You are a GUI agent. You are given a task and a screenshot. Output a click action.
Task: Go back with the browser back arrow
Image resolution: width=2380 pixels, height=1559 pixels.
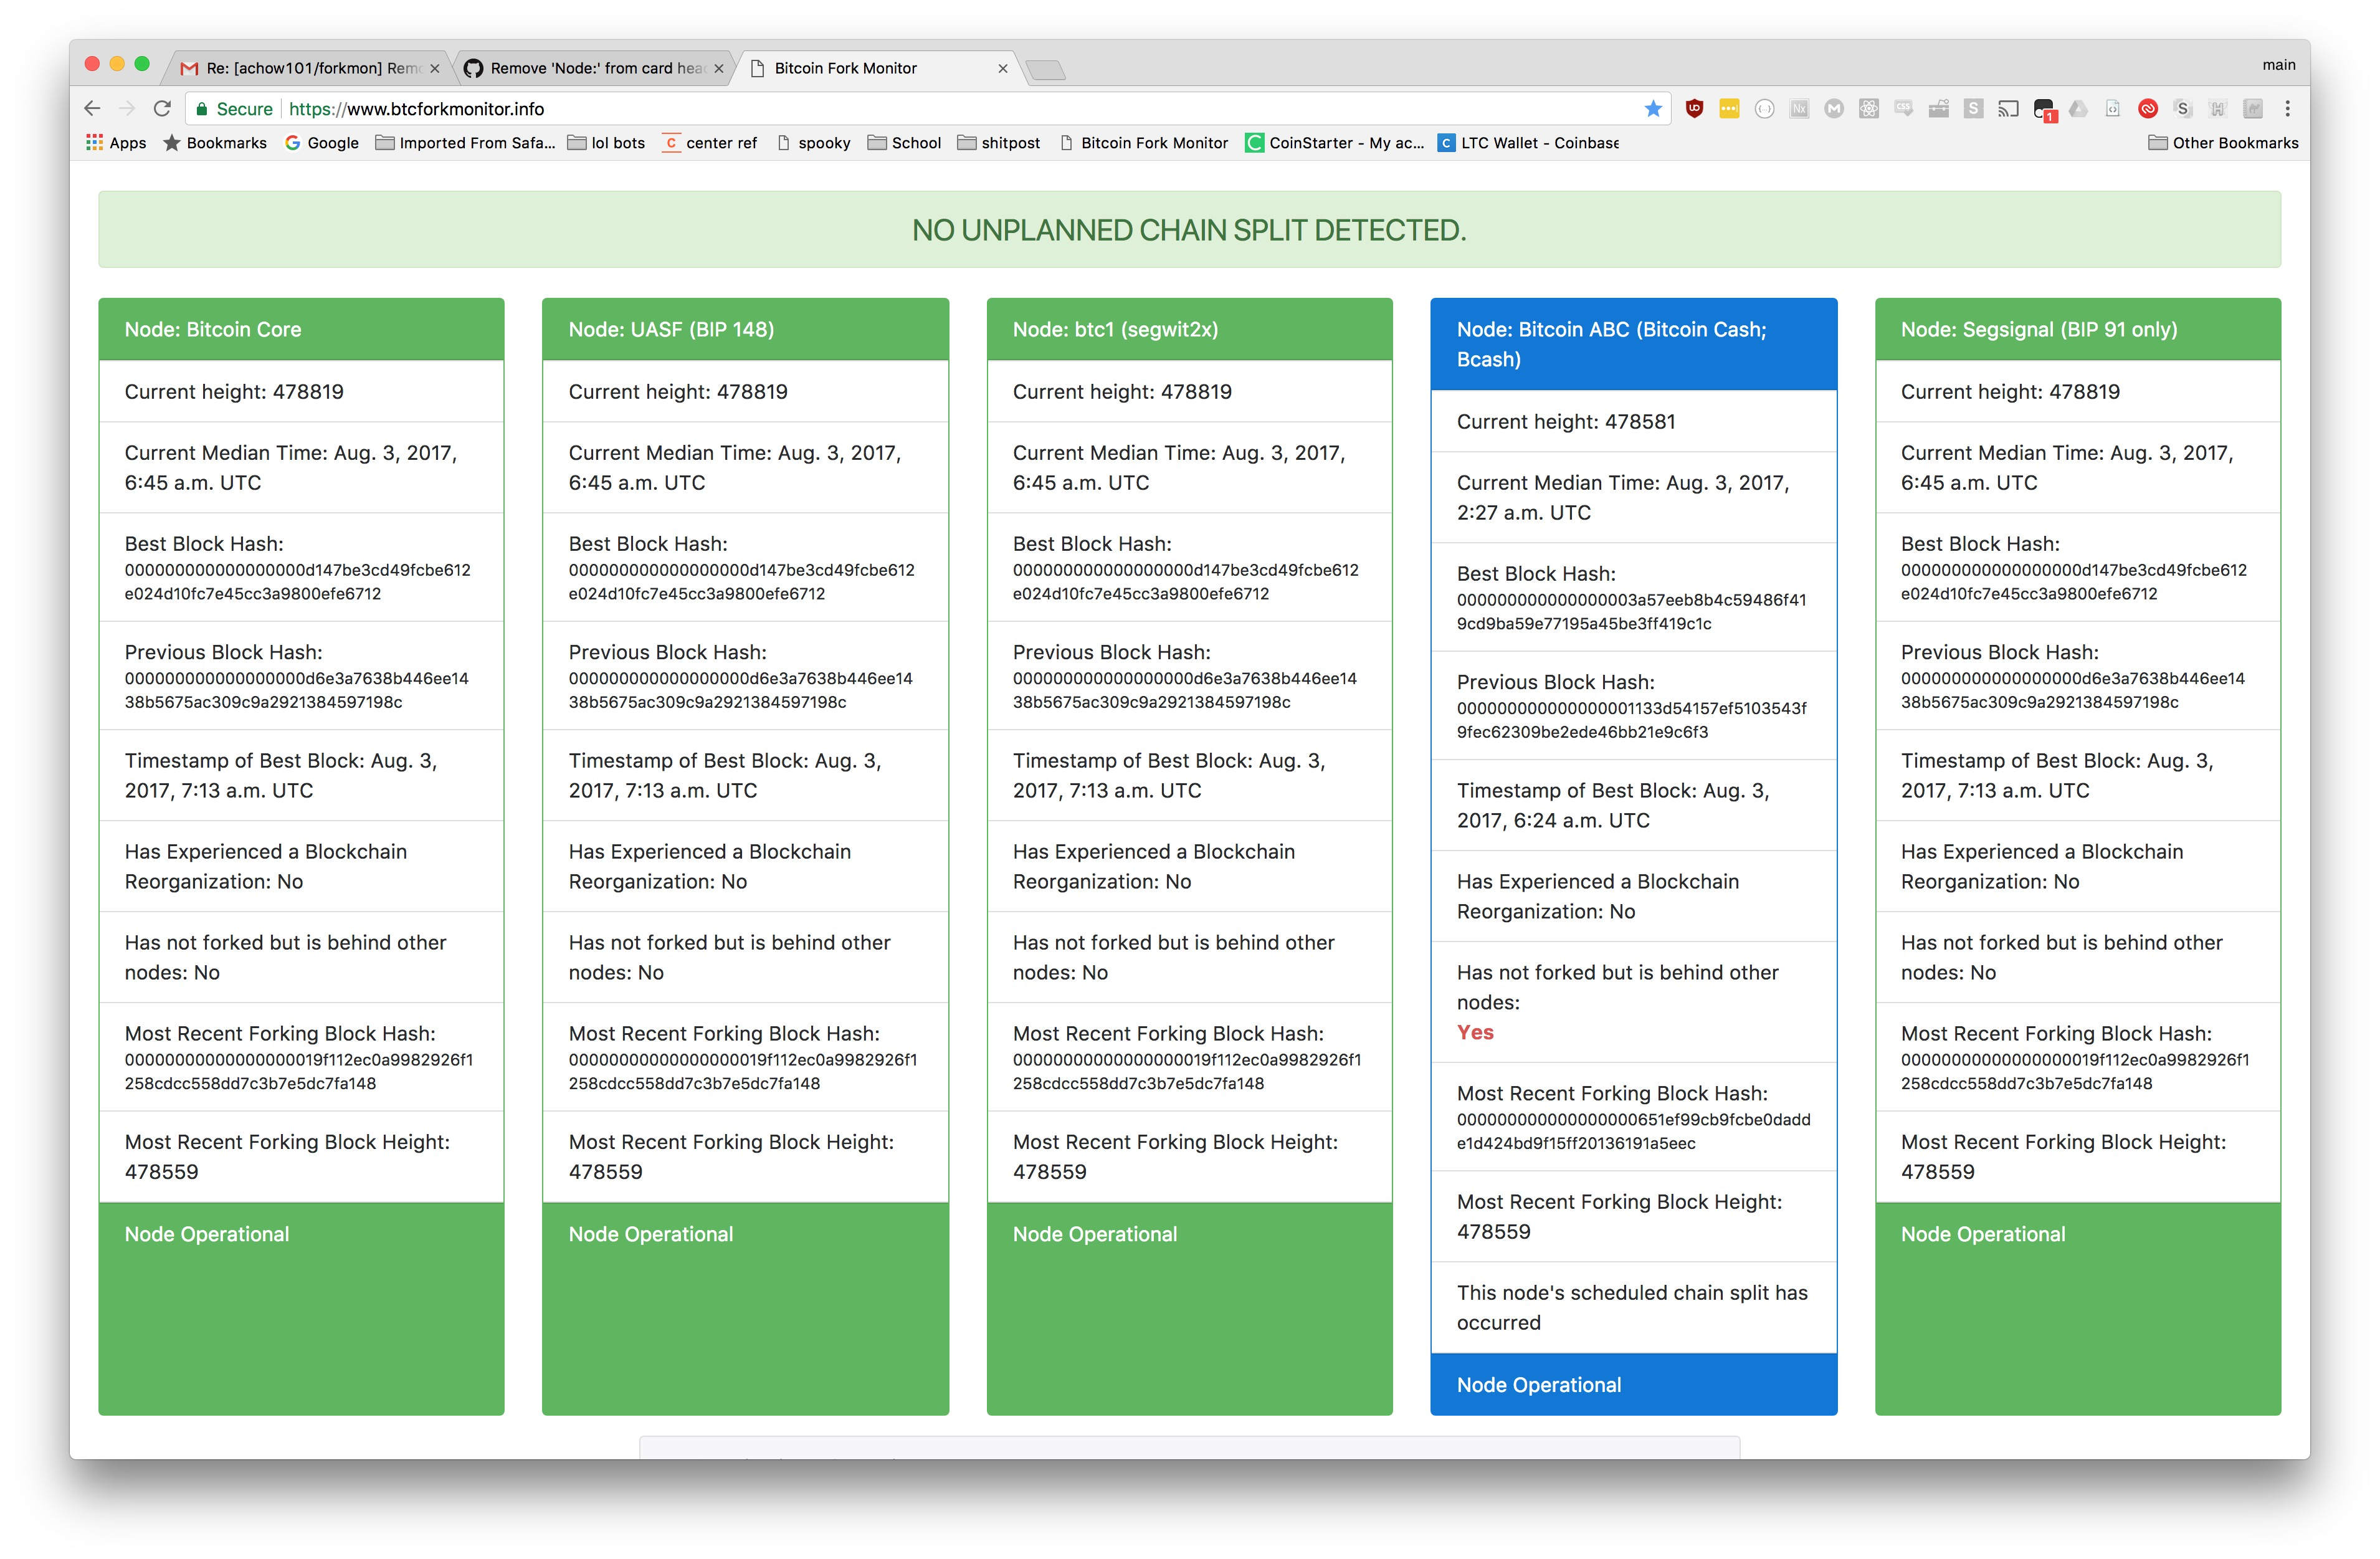tap(92, 109)
